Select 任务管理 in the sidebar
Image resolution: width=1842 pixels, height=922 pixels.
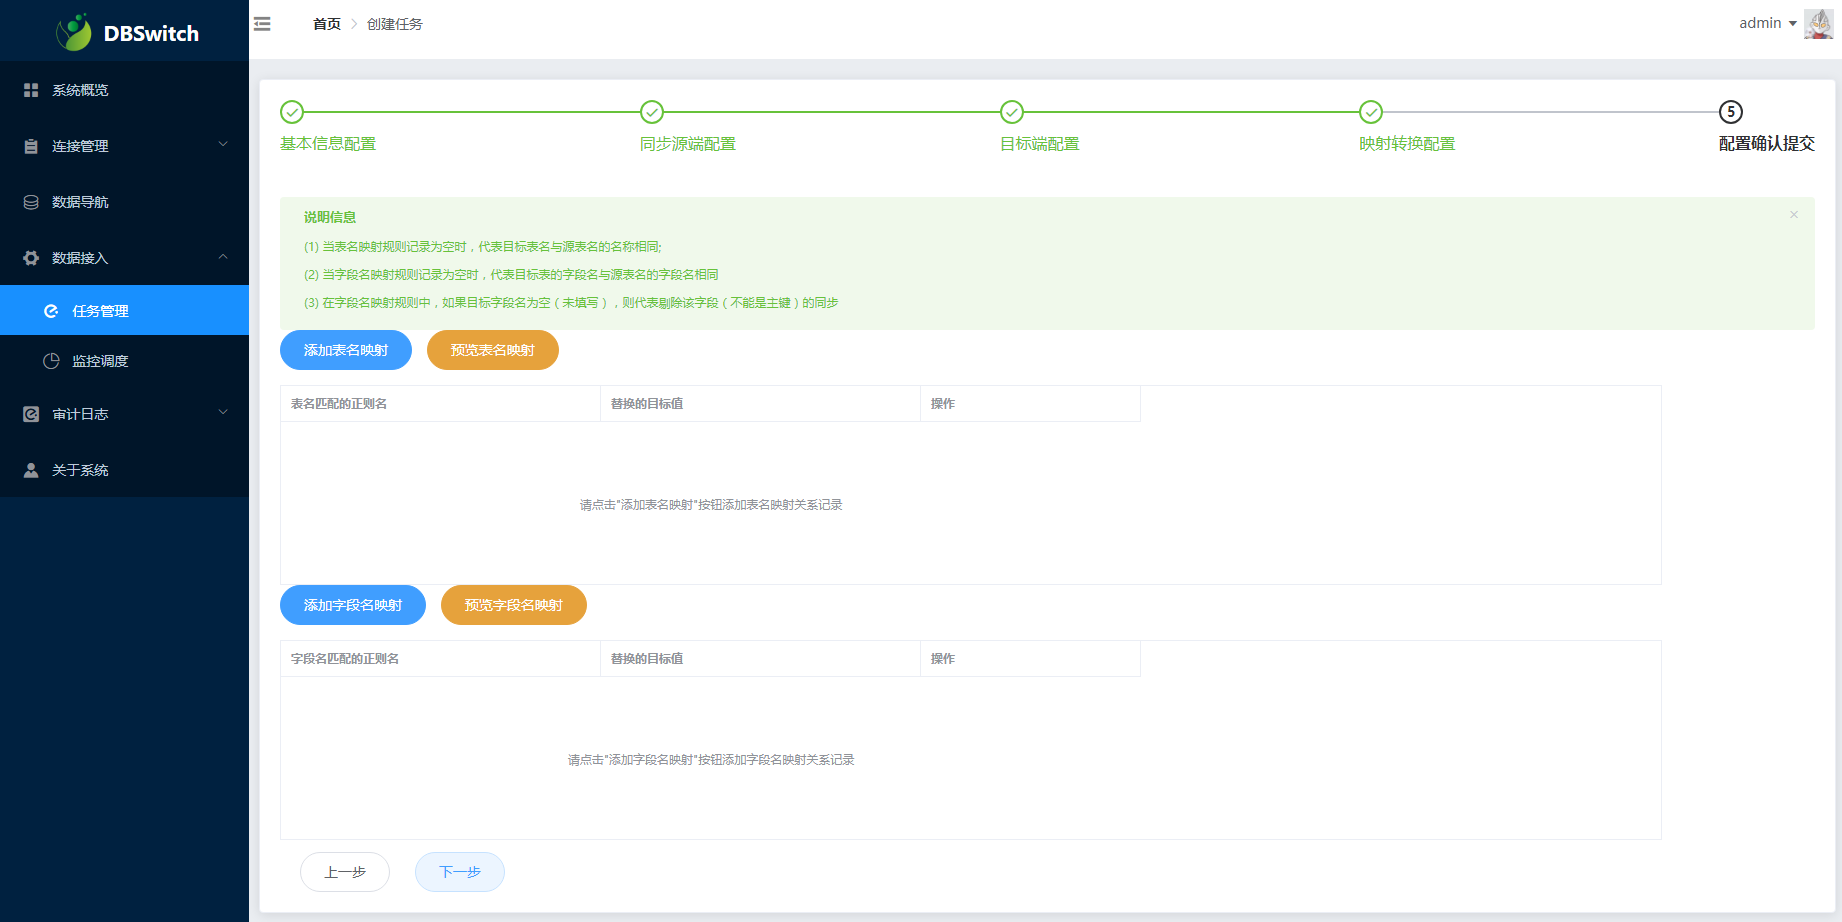tap(100, 311)
